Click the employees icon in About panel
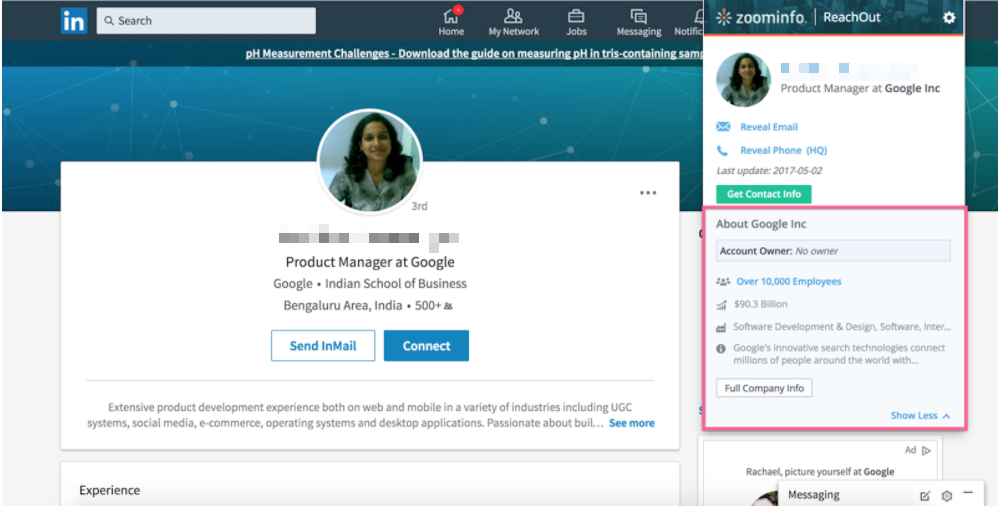The image size is (998, 506). (722, 281)
